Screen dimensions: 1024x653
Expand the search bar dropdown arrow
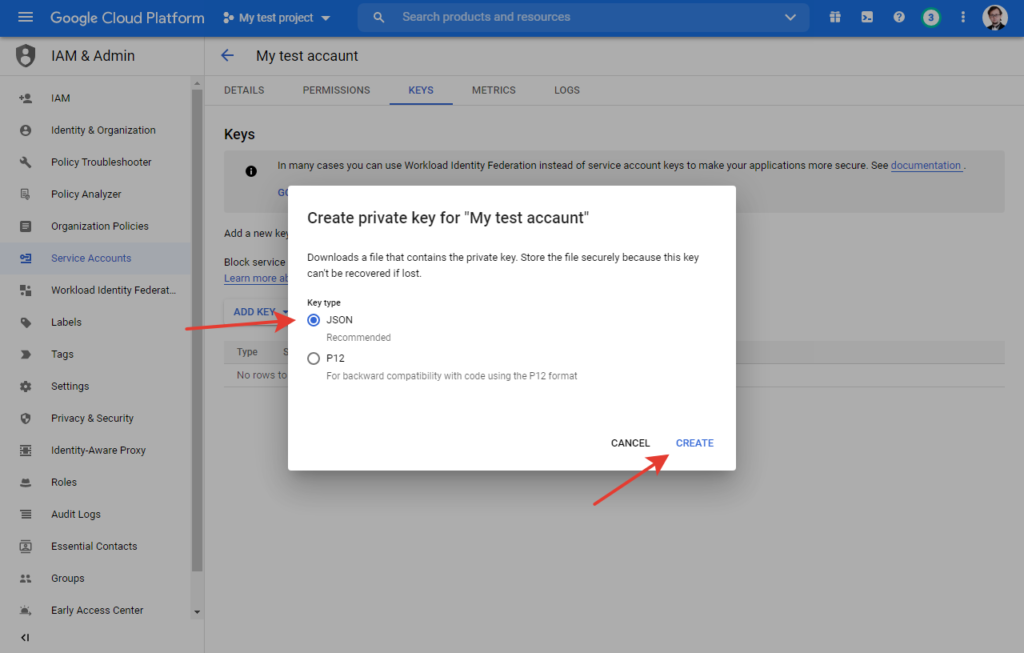790,18
